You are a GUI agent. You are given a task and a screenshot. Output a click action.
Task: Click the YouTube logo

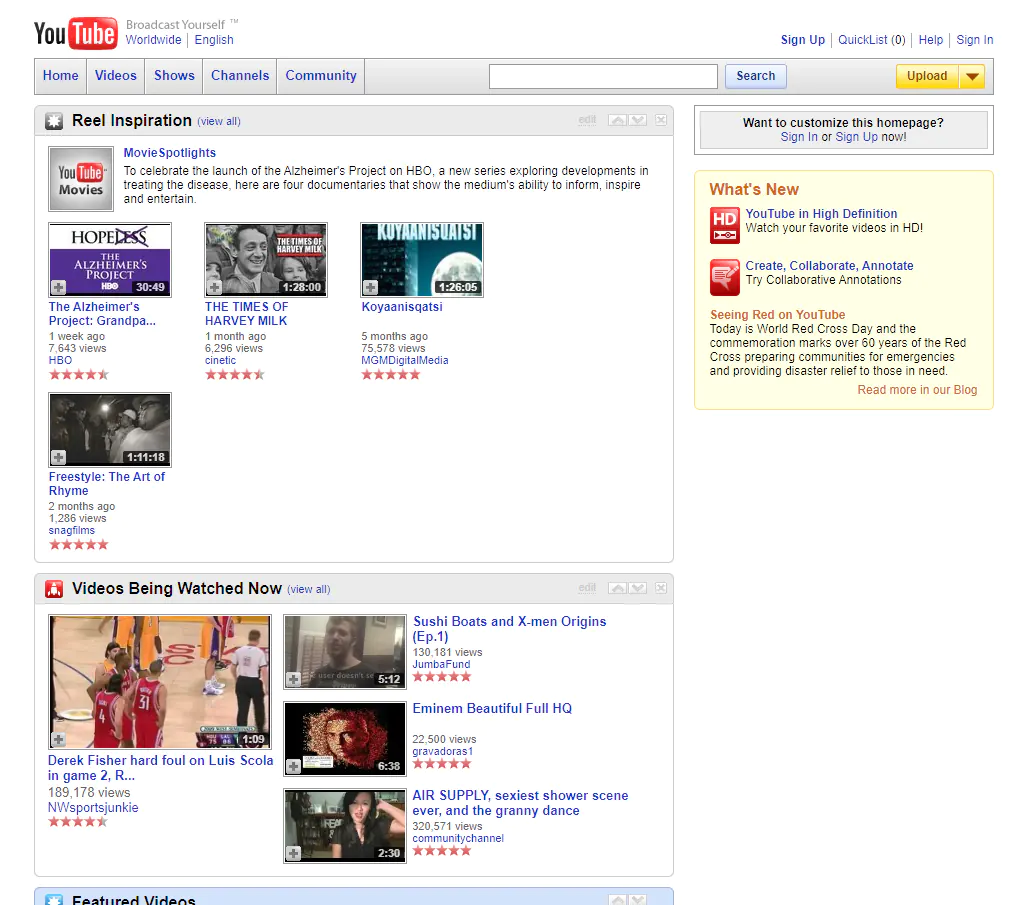tap(75, 33)
